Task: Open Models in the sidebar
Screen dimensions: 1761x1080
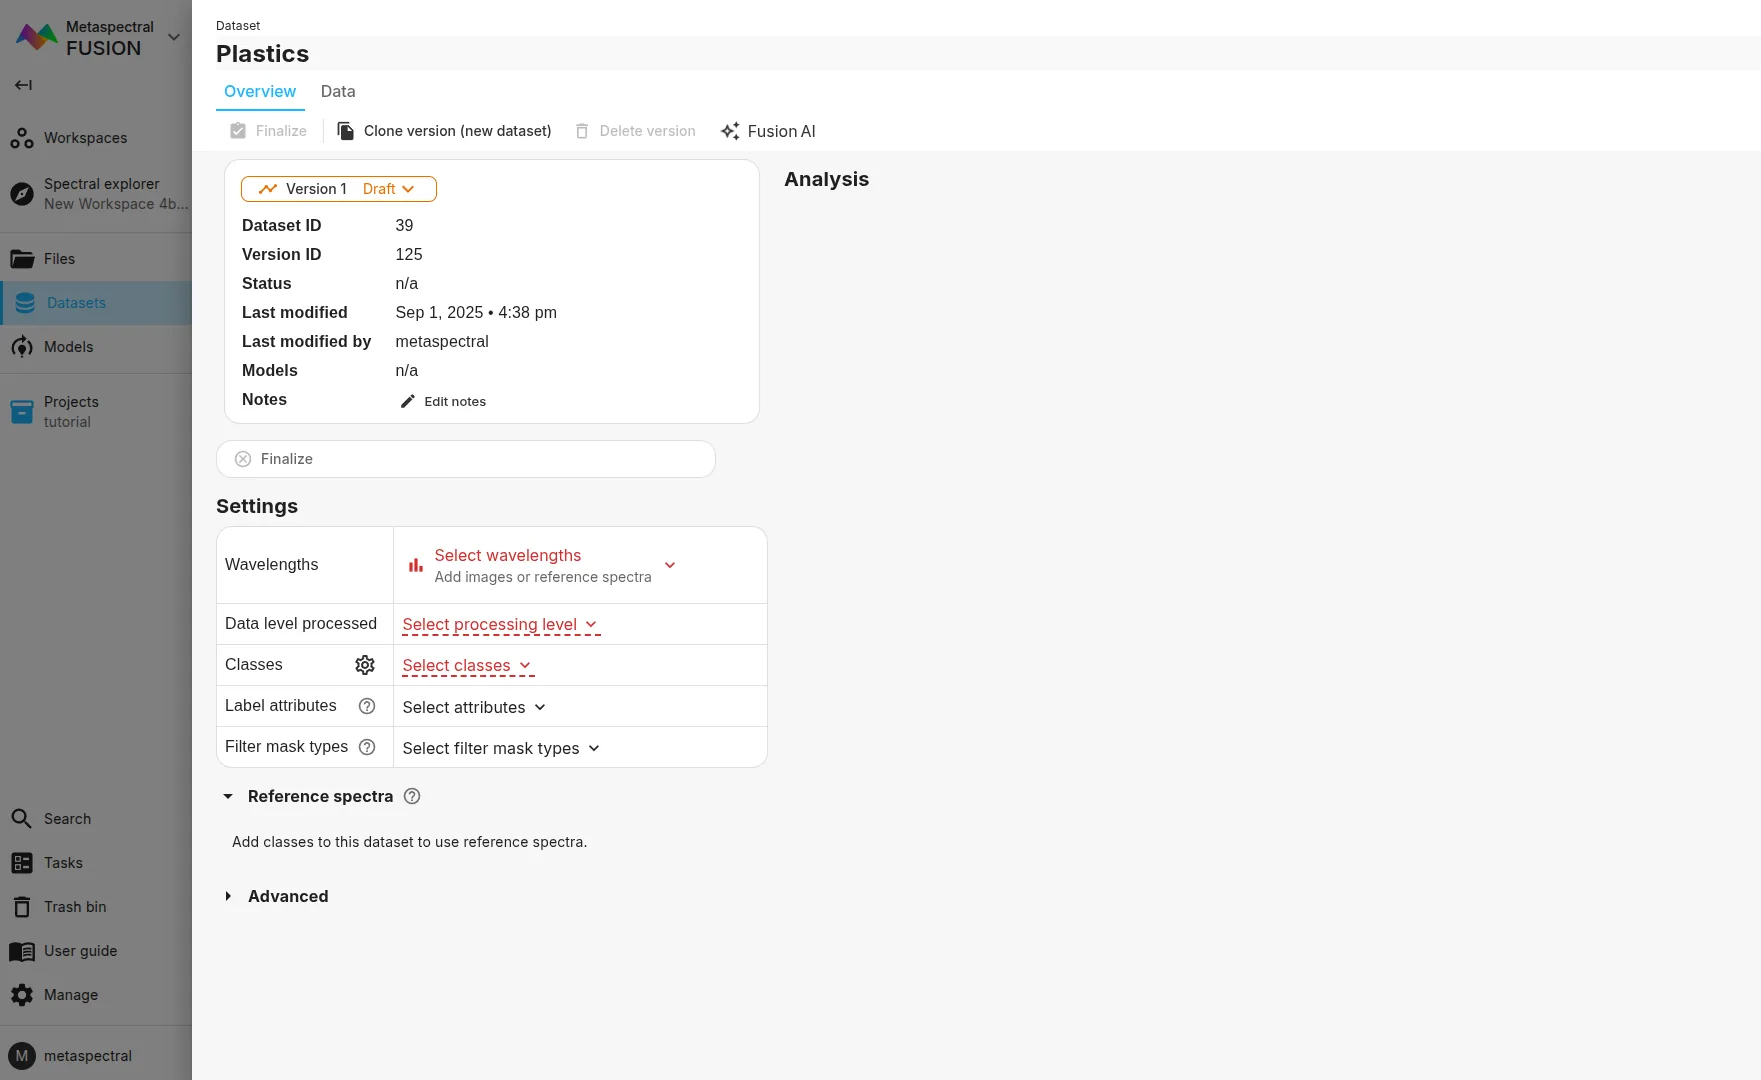Action: click(x=68, y=347)
